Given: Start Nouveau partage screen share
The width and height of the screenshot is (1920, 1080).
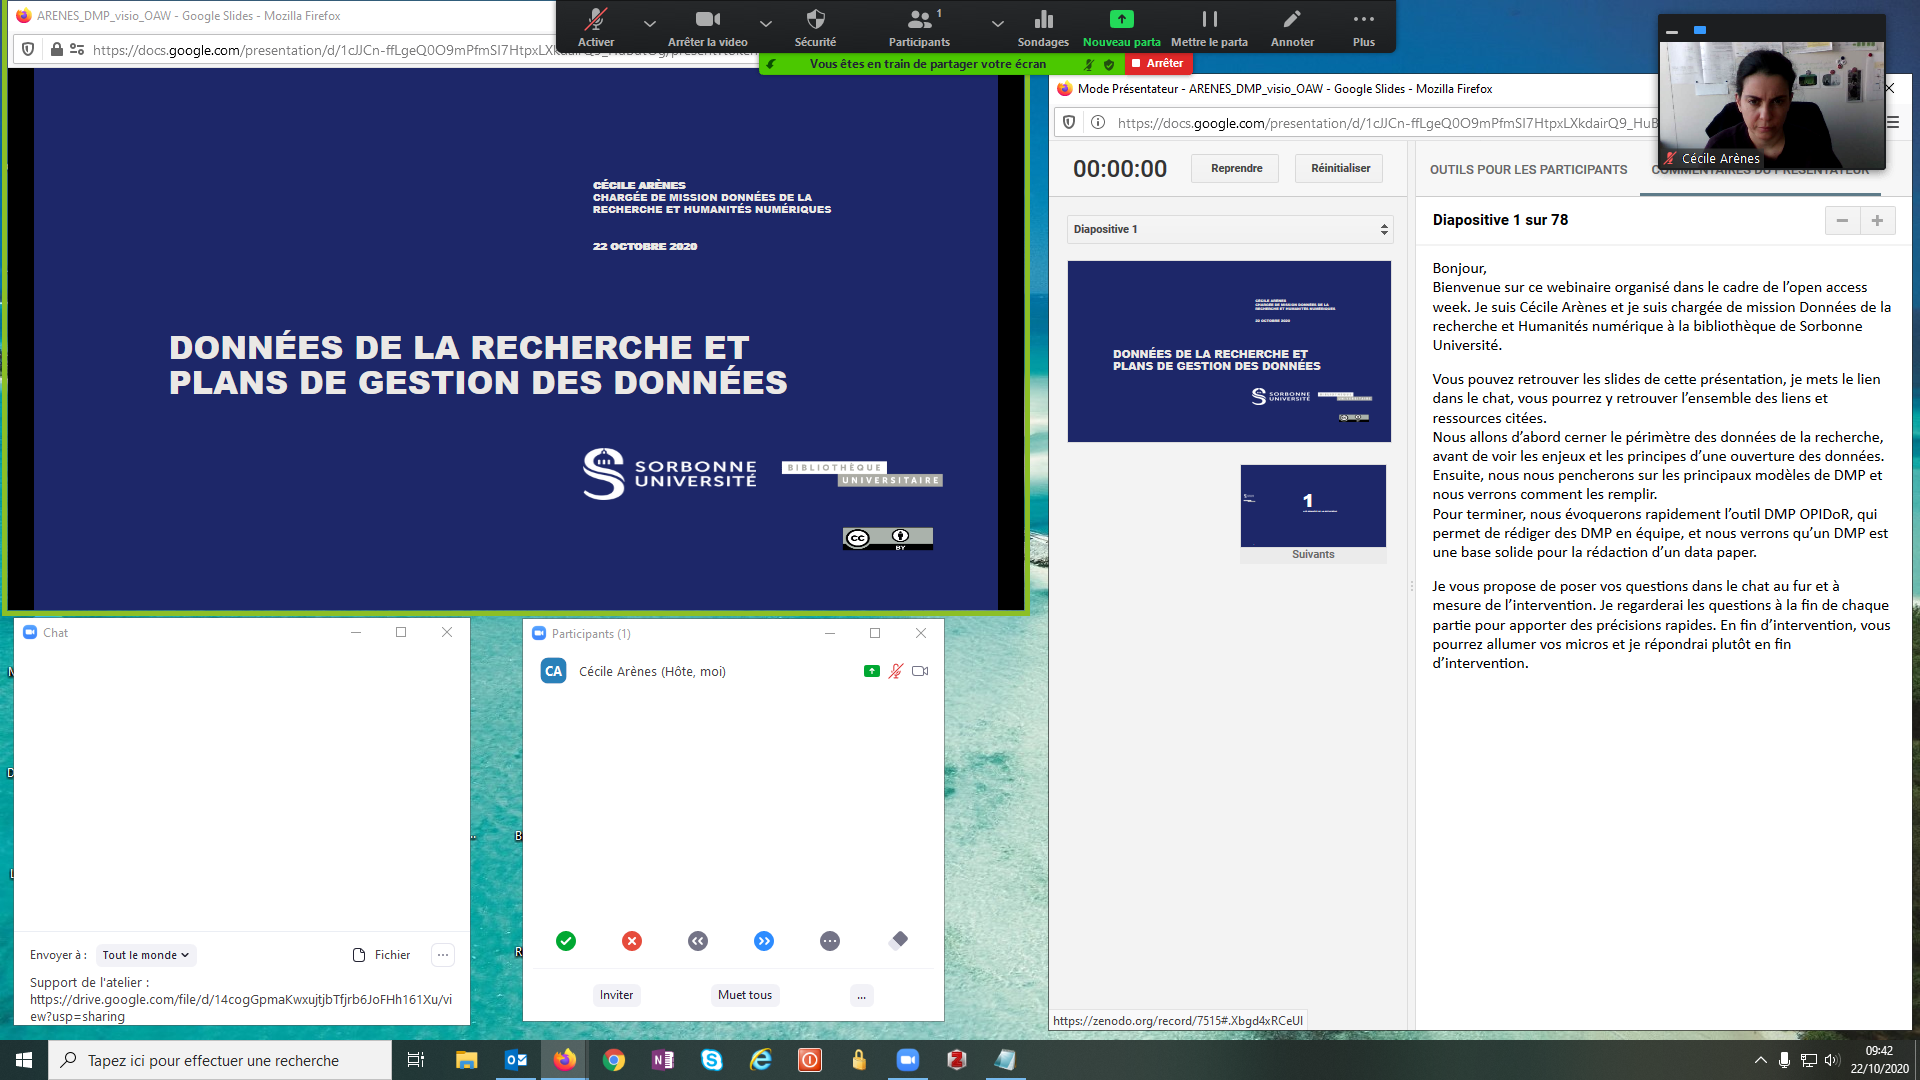Looking at the screenshot, I should click(x=1122, y=27).
